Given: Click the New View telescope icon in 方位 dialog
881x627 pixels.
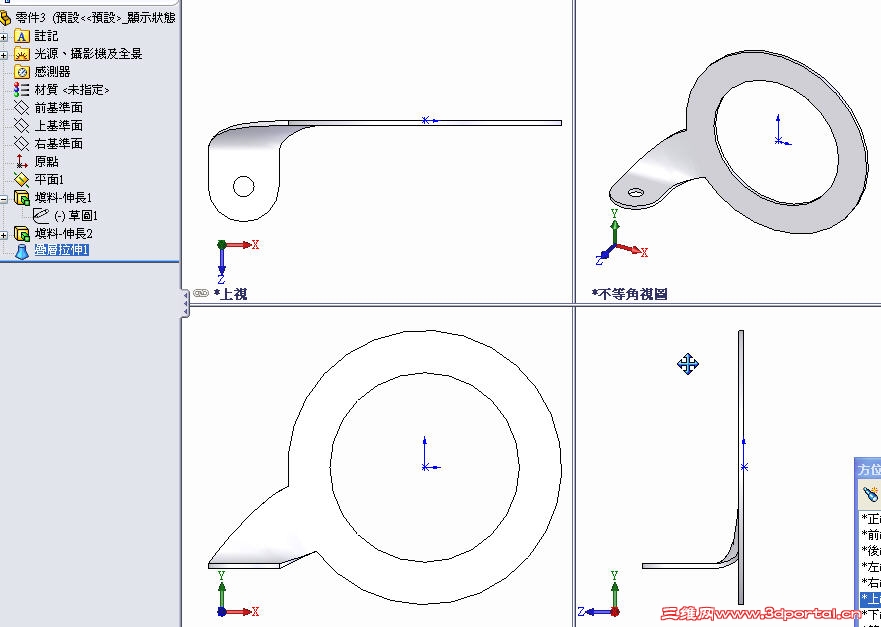Looking at the screenshot, I should coord(870,494).
